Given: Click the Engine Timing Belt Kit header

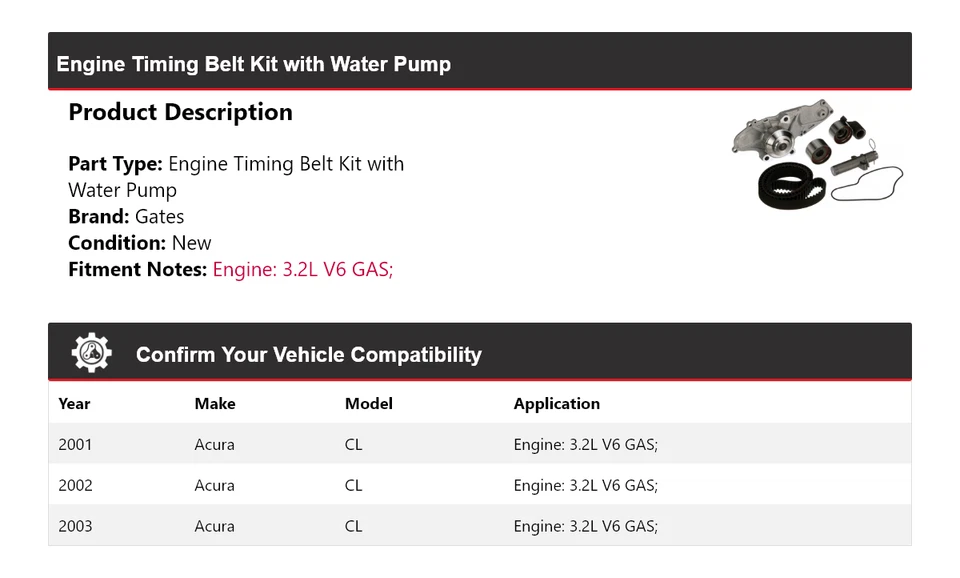Looking at the screenshot, I should click(254, 64).
